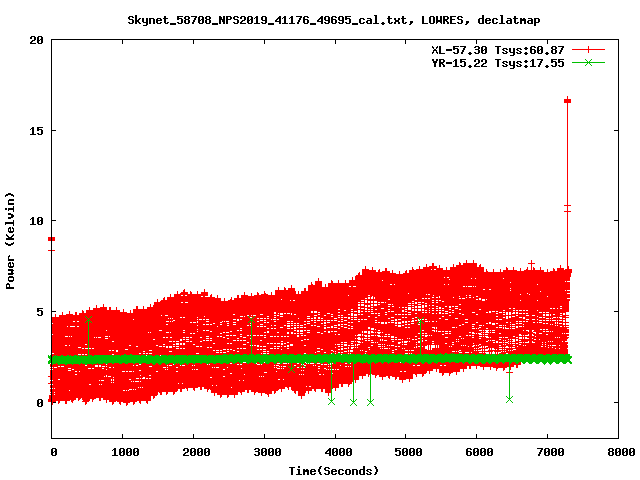Viewport: 640px width, 480px height.
Task: Click the green X spike top near 500 seconds
Action: (x=88, y=320)
